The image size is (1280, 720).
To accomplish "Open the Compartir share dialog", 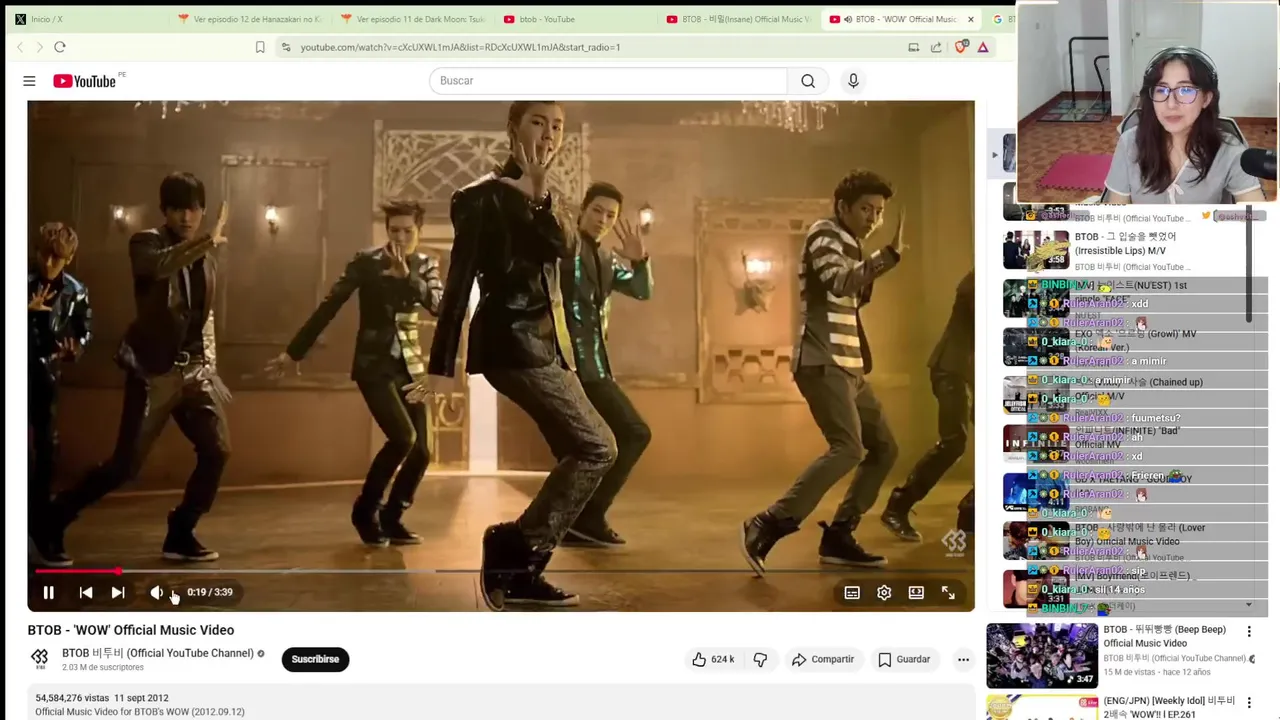I will (823, 659).
